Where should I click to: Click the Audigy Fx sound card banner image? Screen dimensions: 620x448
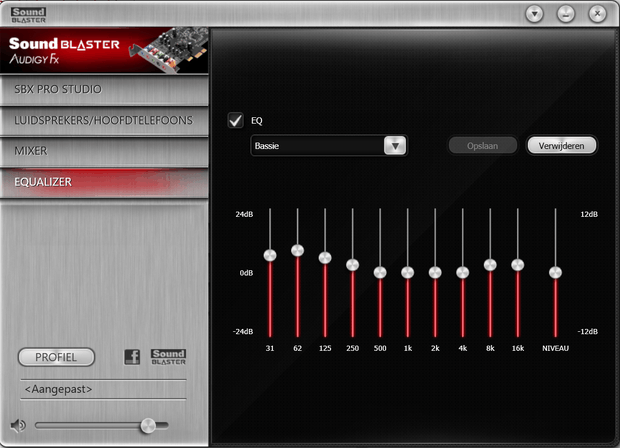[104, 50]
